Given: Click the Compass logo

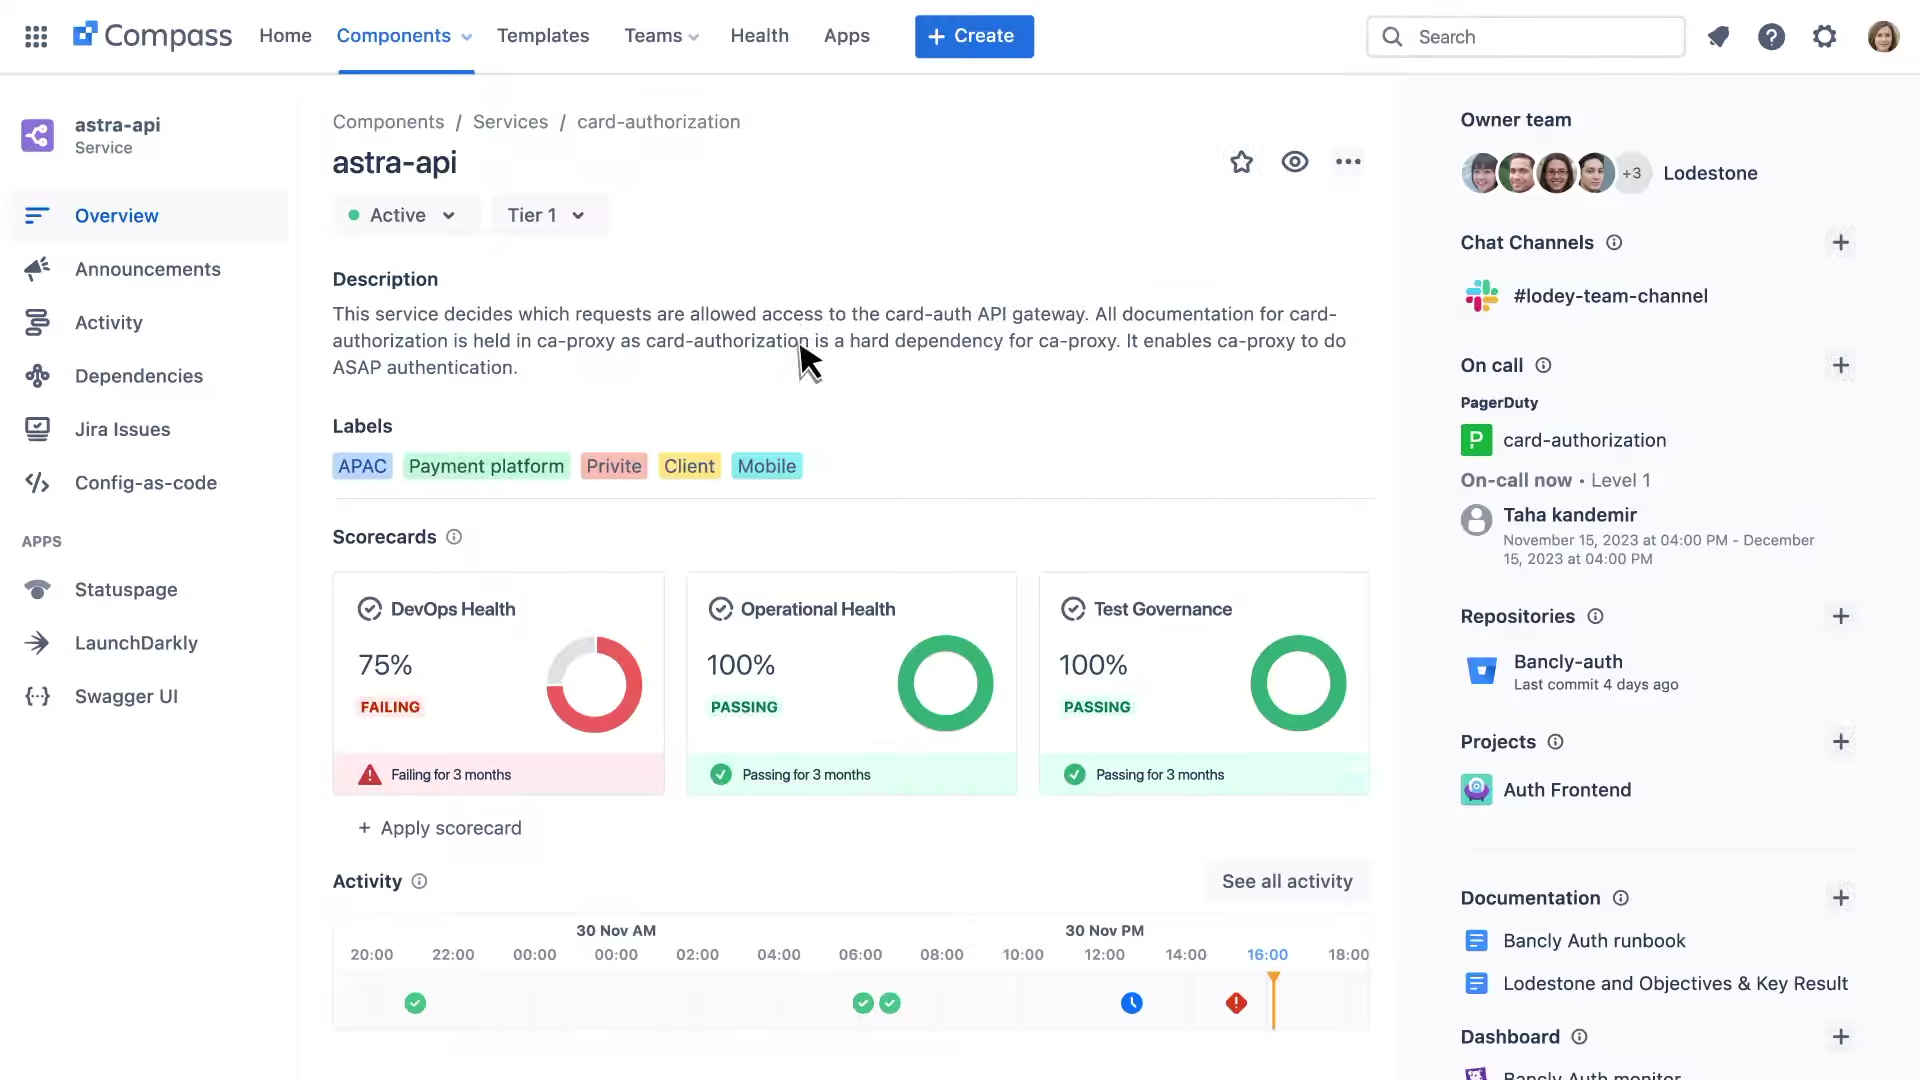Looking at the screenshot, I should point(152,36).
